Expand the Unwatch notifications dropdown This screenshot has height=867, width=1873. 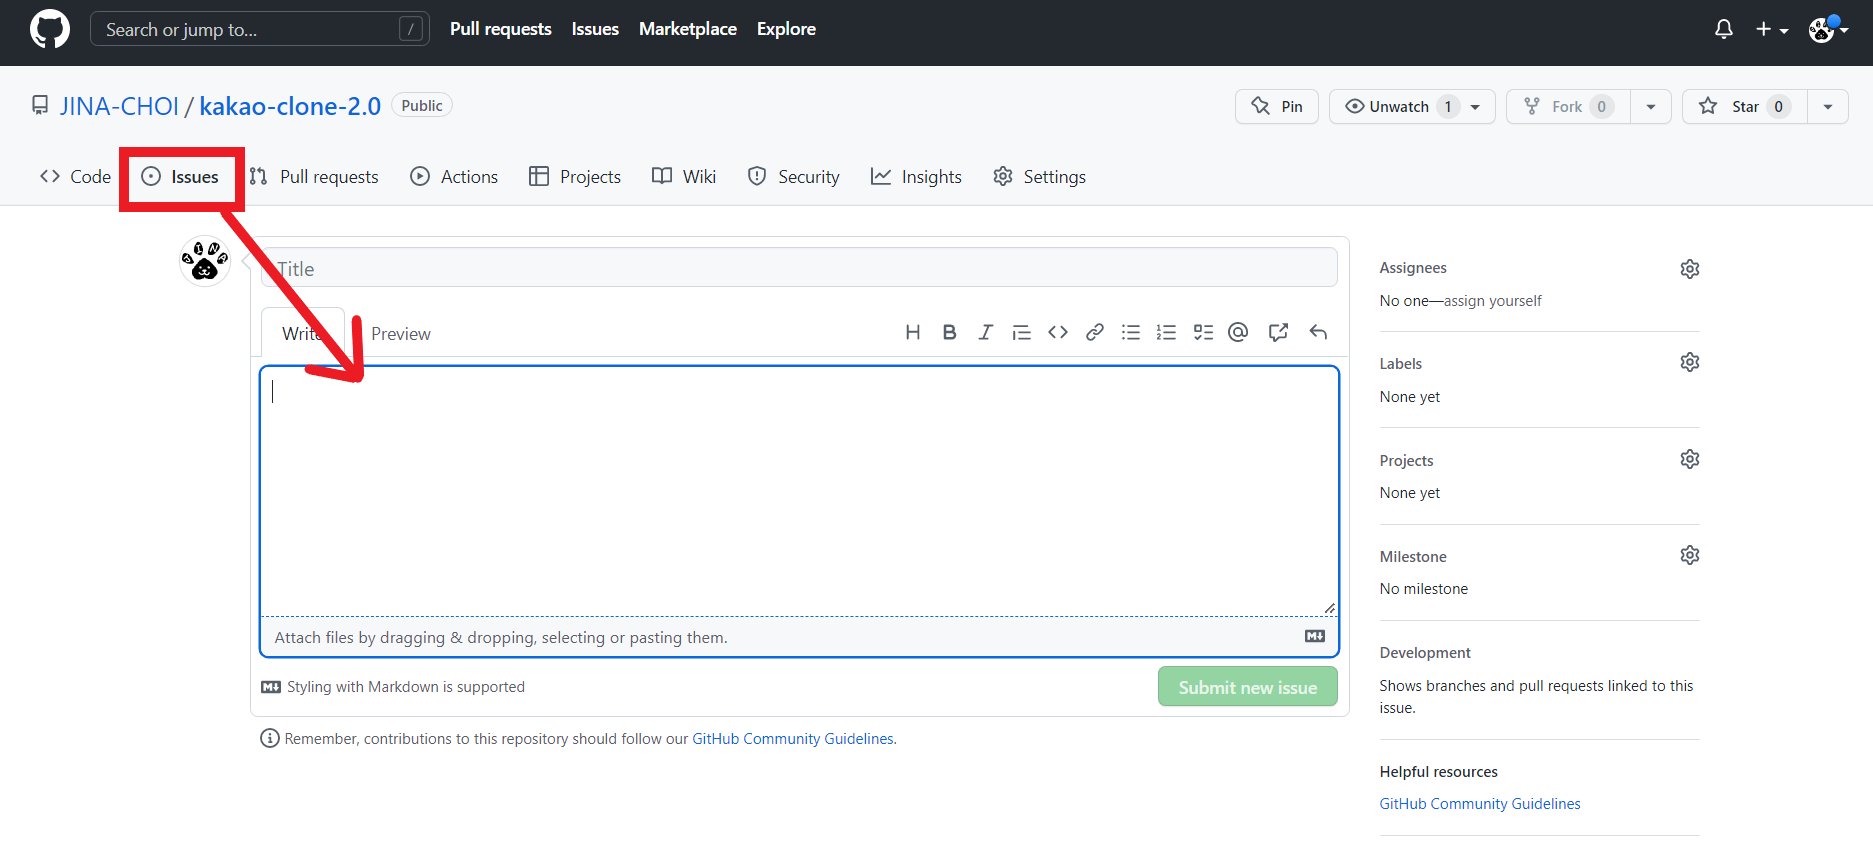tap(1475, 107)
